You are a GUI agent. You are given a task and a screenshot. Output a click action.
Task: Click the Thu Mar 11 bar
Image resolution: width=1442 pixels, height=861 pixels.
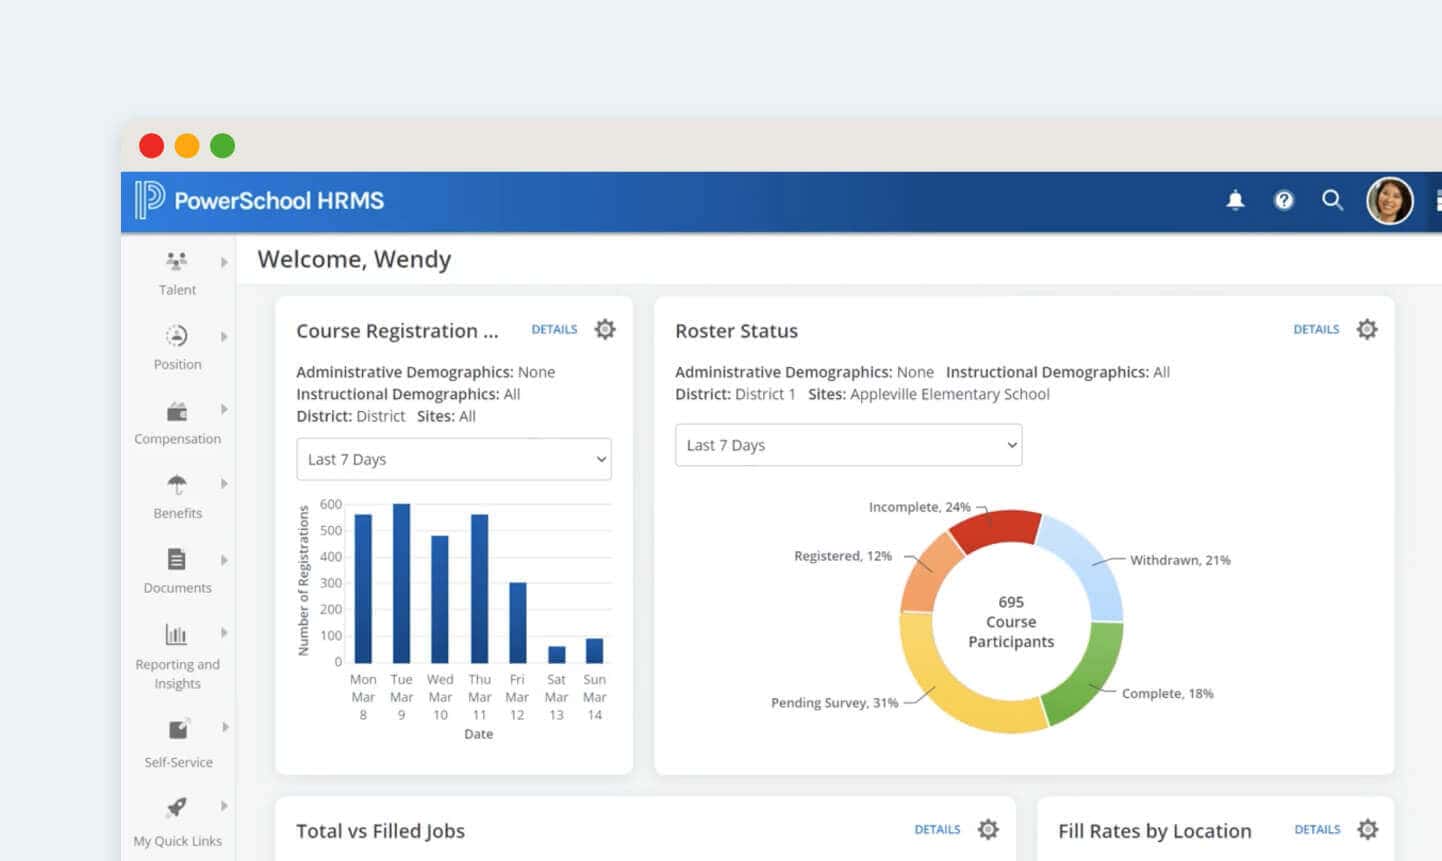coord(479,588)
